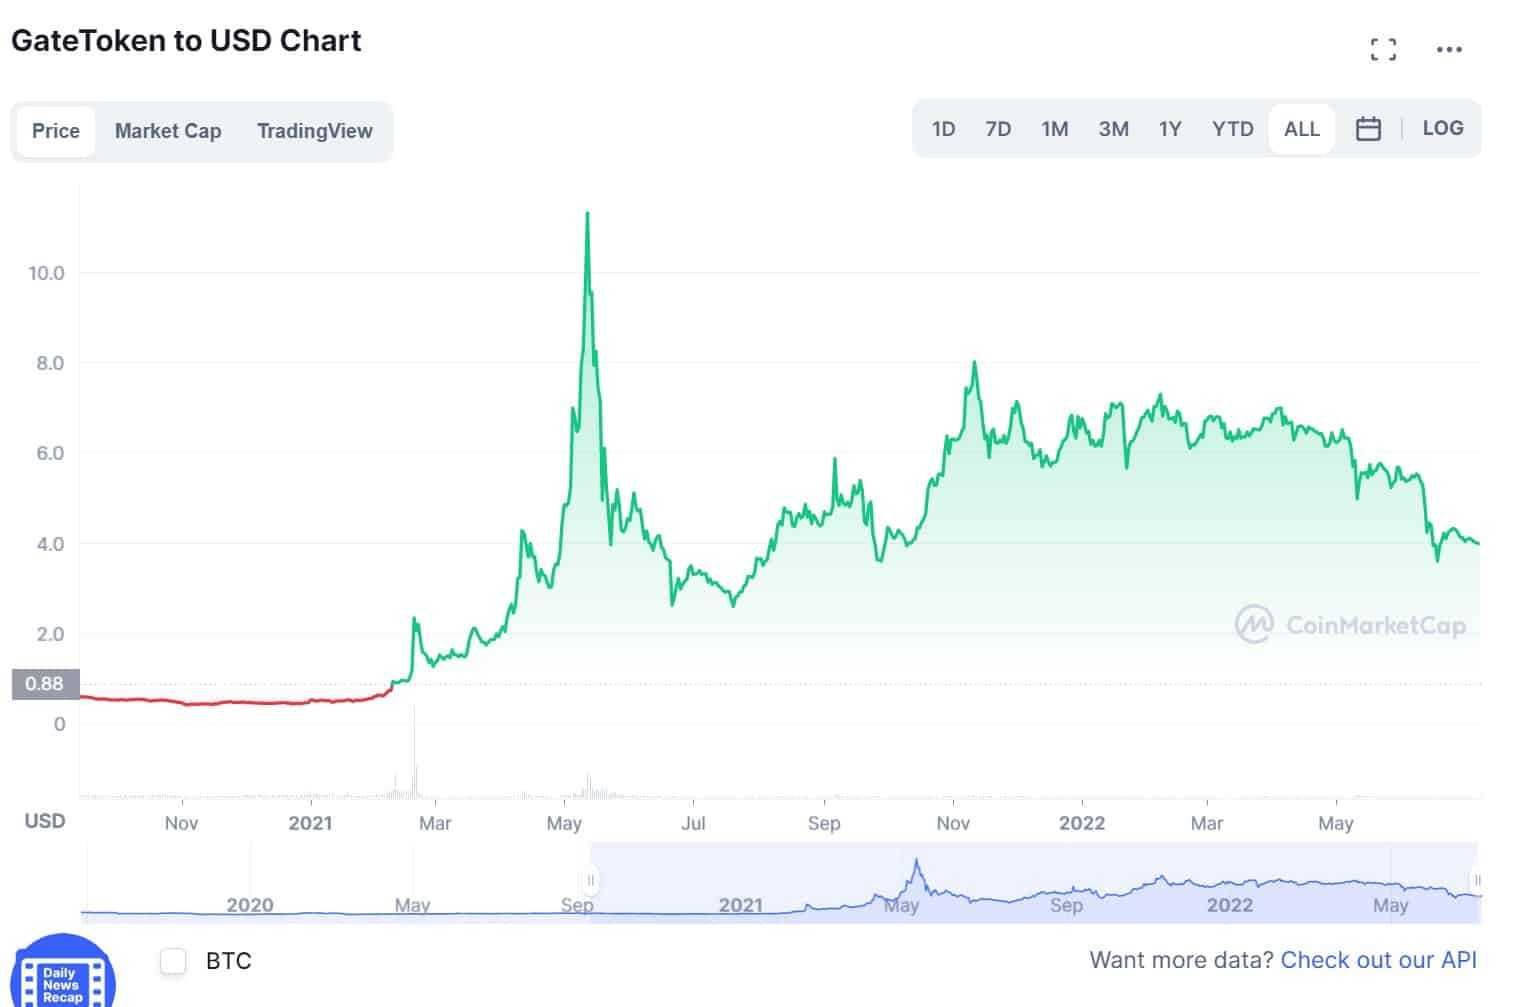Enable the BTC comparison checkbox
Screen dimensions: 1518x1007
174,961
